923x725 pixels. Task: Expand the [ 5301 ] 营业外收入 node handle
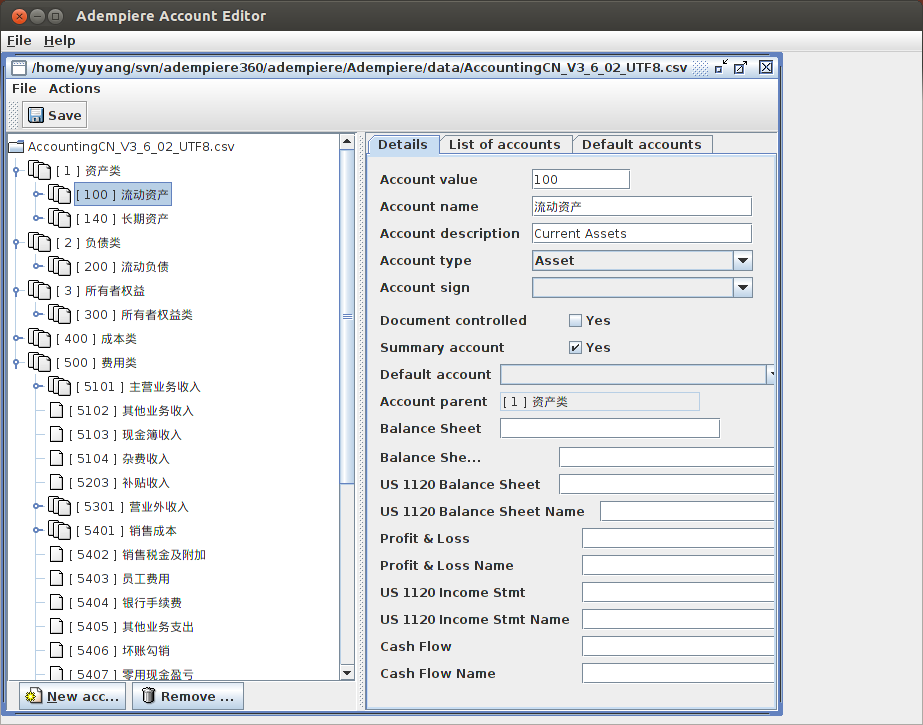tap(36, 506)
